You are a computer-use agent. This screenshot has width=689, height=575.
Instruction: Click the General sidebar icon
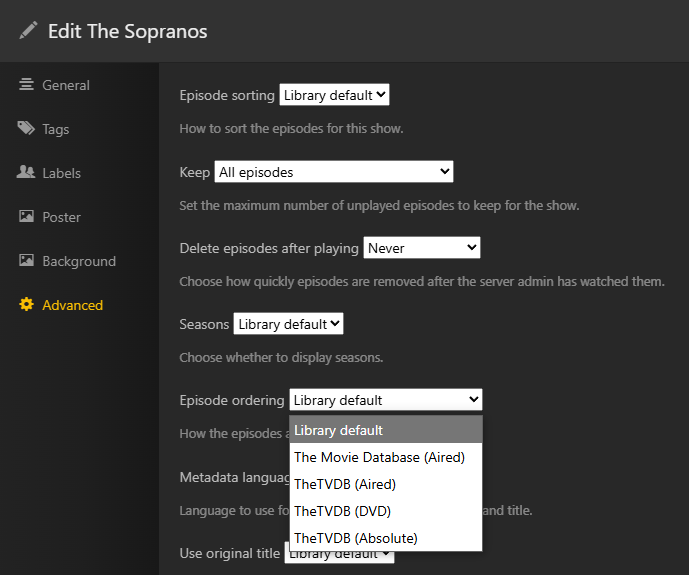pos(26,85)
